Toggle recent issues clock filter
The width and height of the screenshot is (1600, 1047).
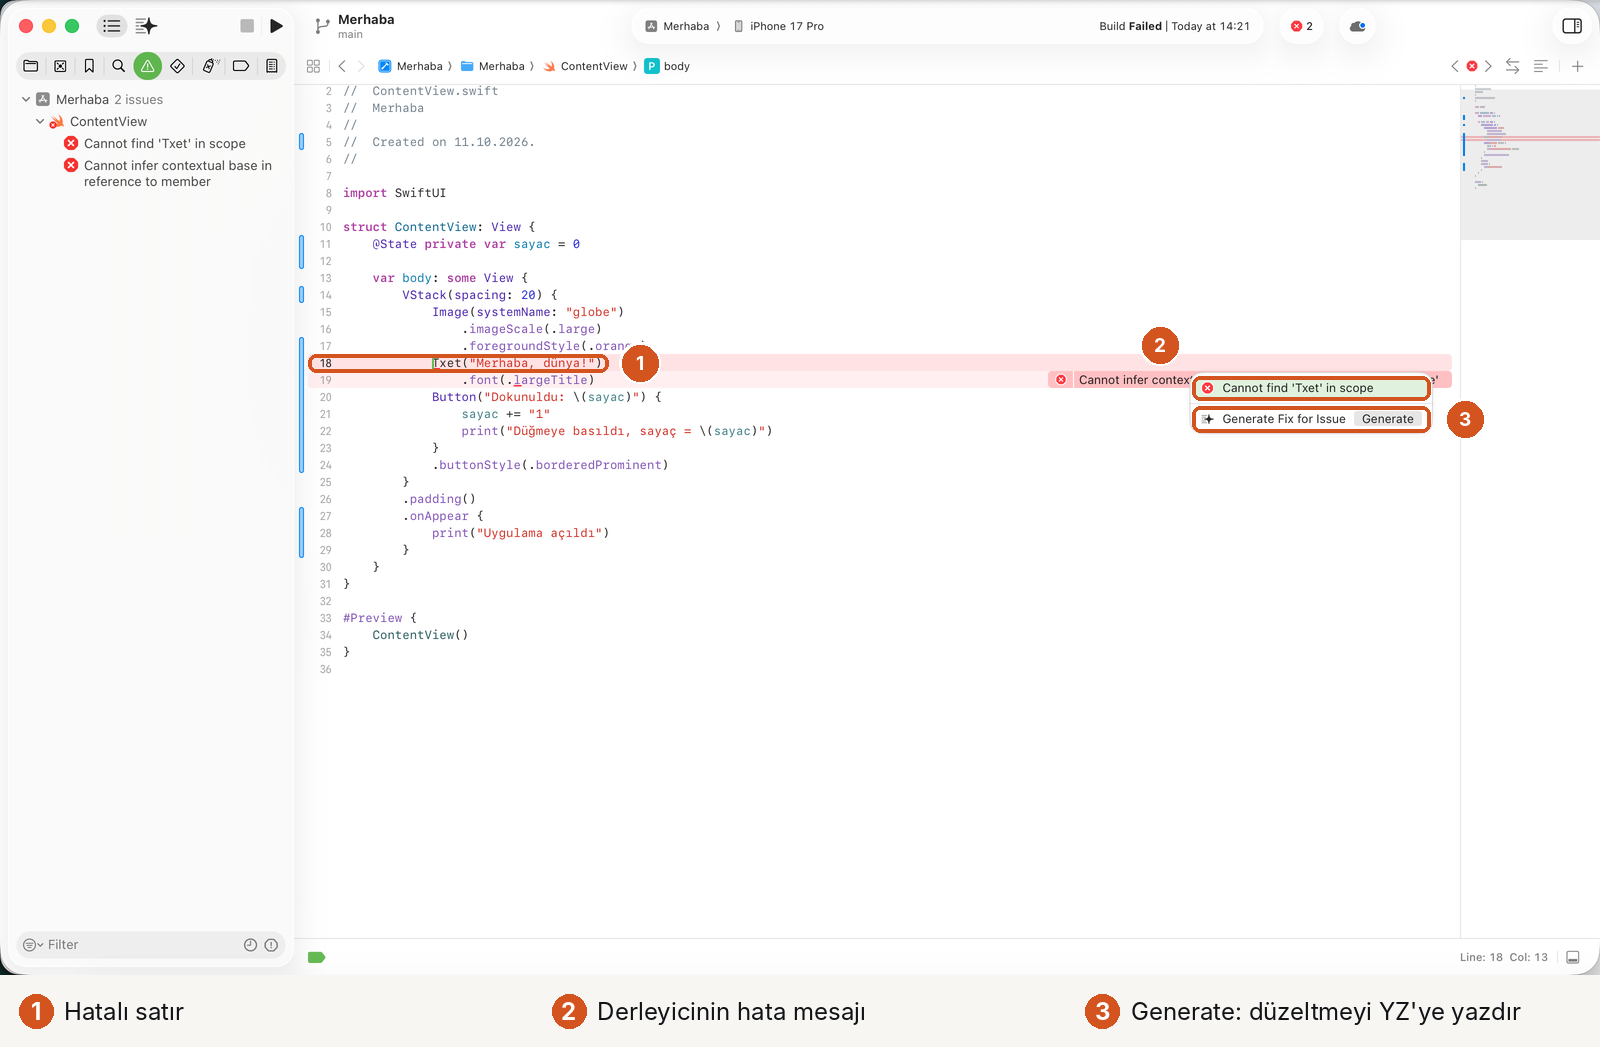(x=250, y=945)
